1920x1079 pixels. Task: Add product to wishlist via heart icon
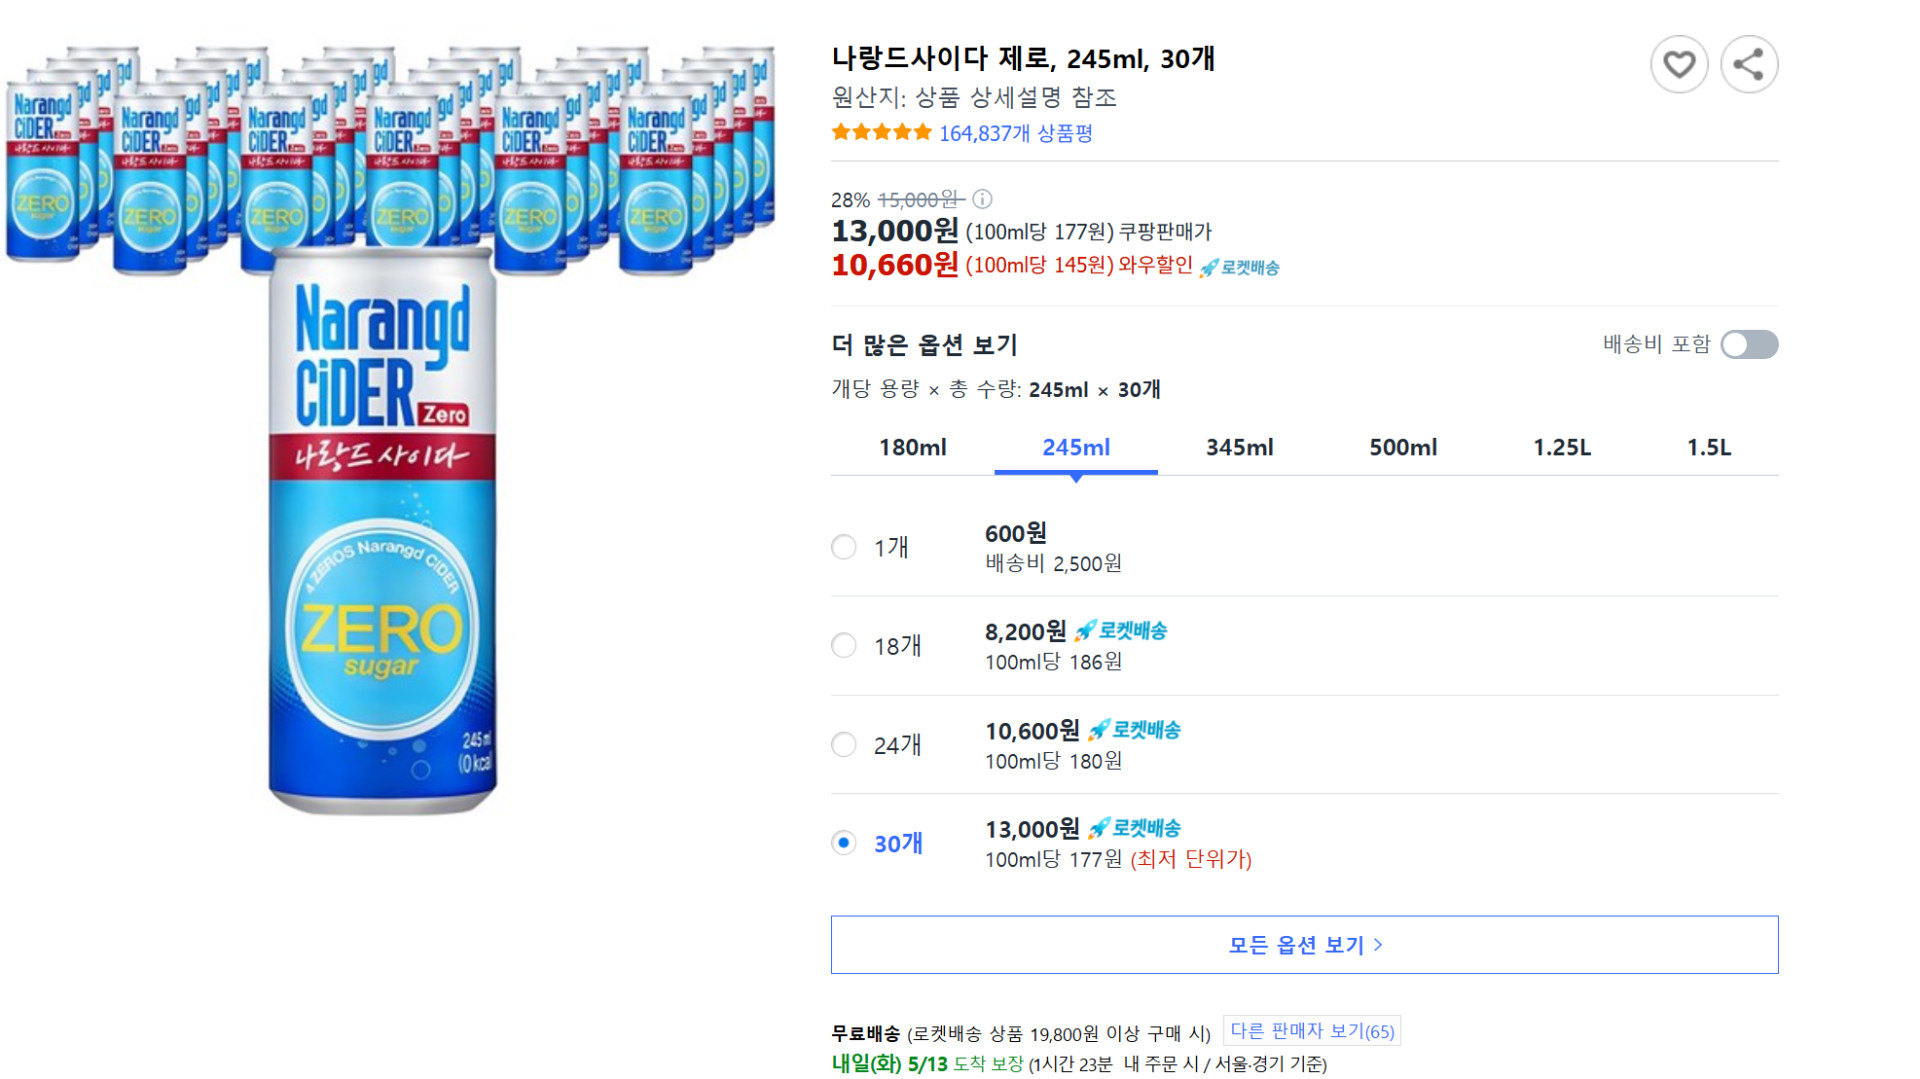1679,63
